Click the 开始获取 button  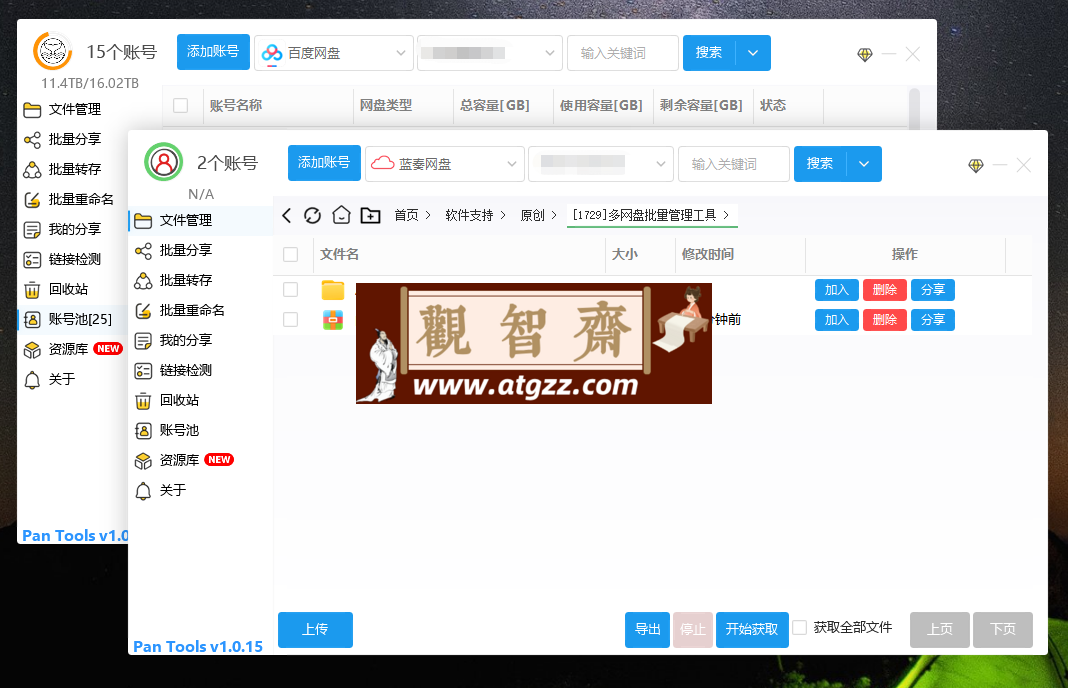point(752,629)
